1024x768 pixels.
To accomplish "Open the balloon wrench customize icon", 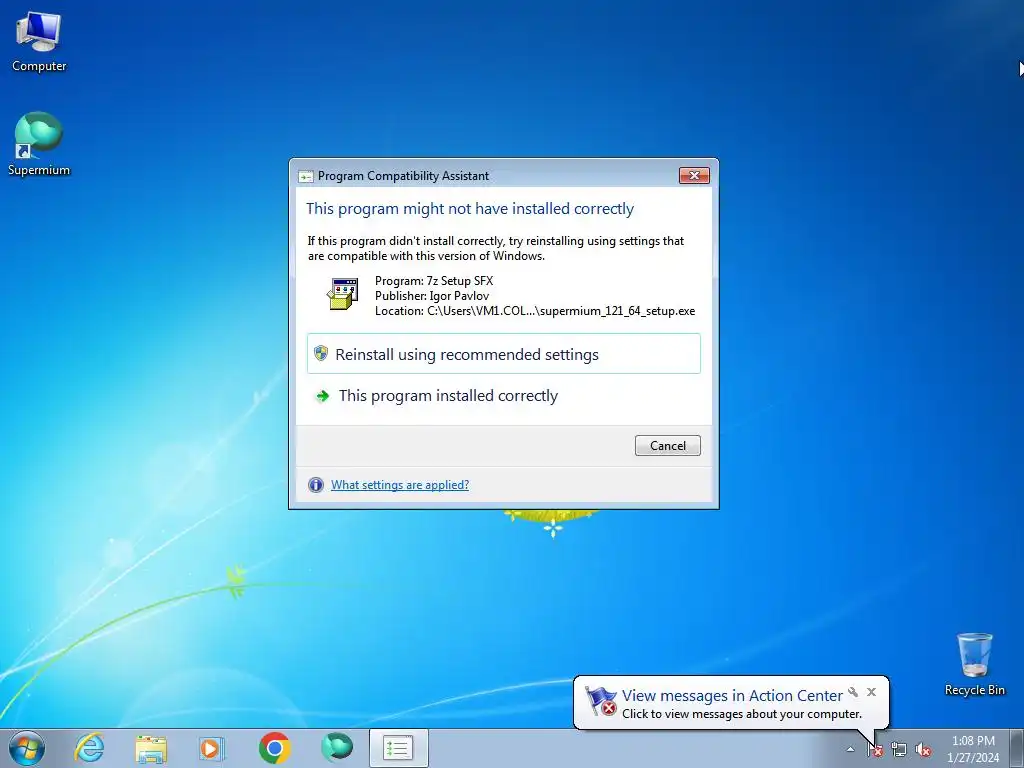I will point(853,692).
